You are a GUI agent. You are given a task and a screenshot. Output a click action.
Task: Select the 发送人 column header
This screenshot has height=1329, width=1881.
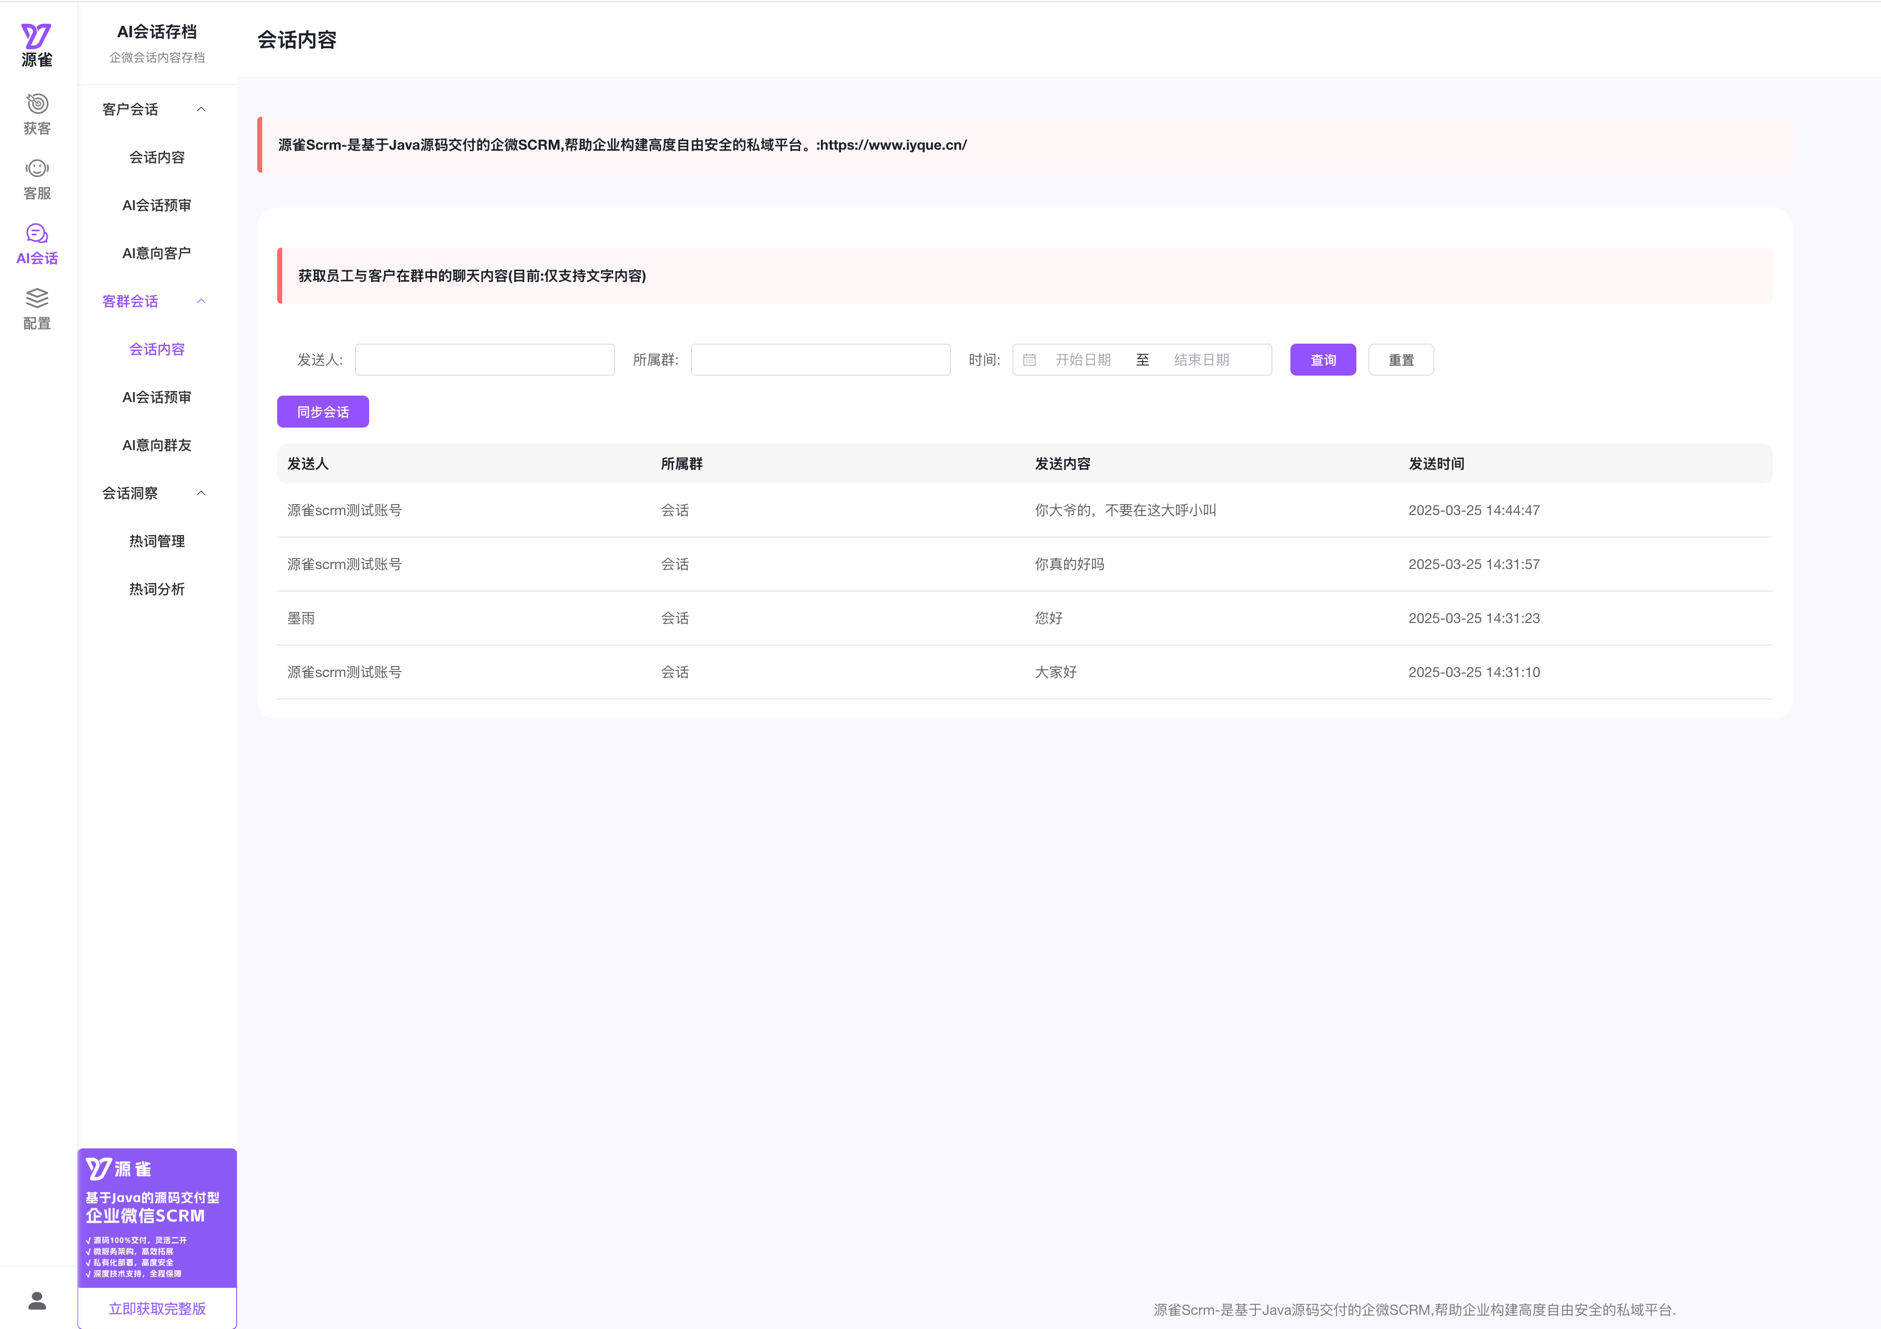pos(308,464)
